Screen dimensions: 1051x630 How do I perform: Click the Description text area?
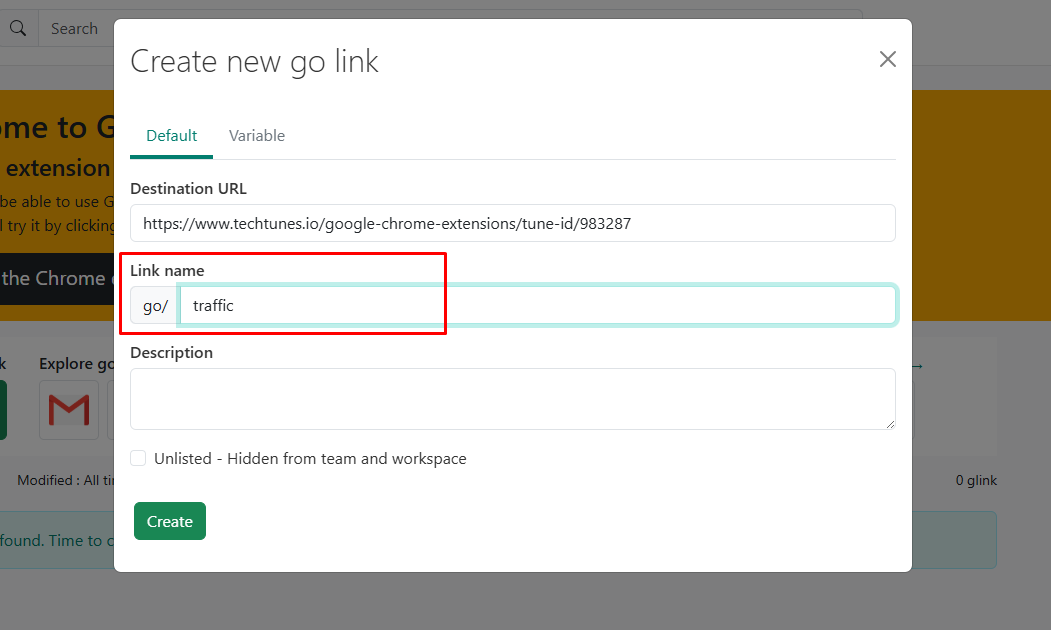[x=513, y=399]
